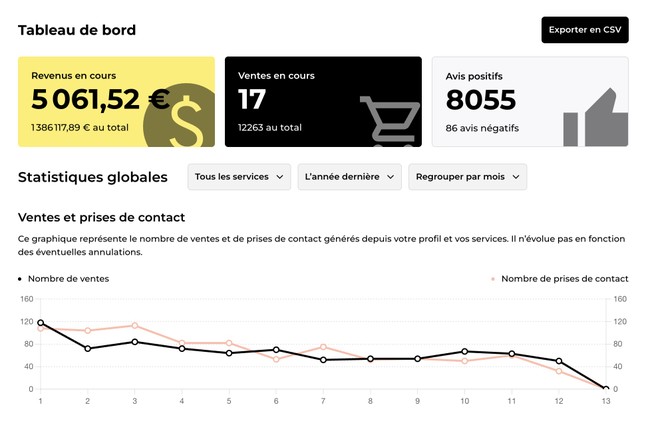Click the black sales data point at month 10
Viewport: 646px width, 427px height.
coord(464,352)
